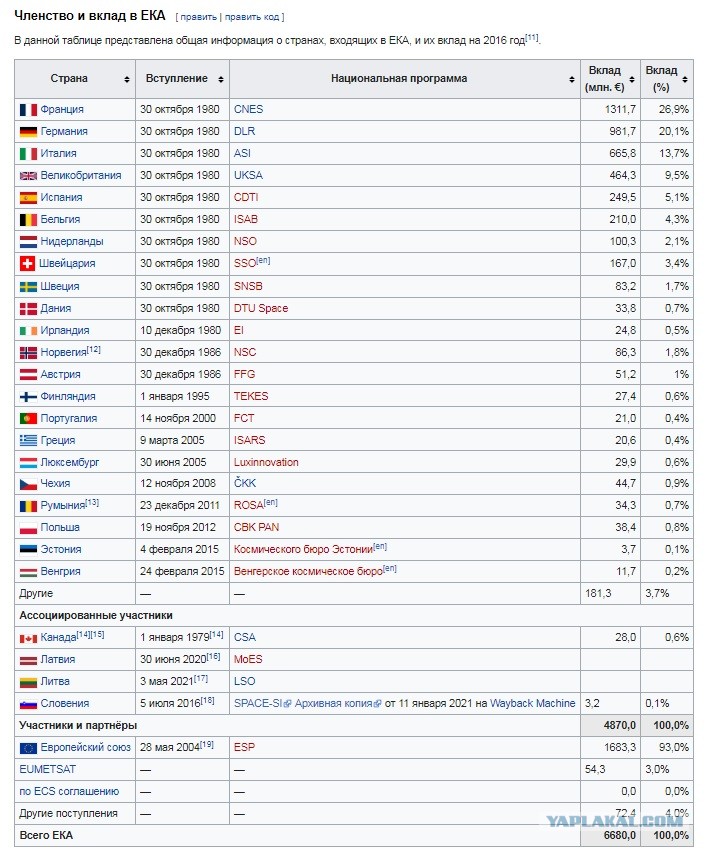Sort by Вклад (%) column arrows
Image resolution: width=709 pixels, height=851 pixels.
685,79
